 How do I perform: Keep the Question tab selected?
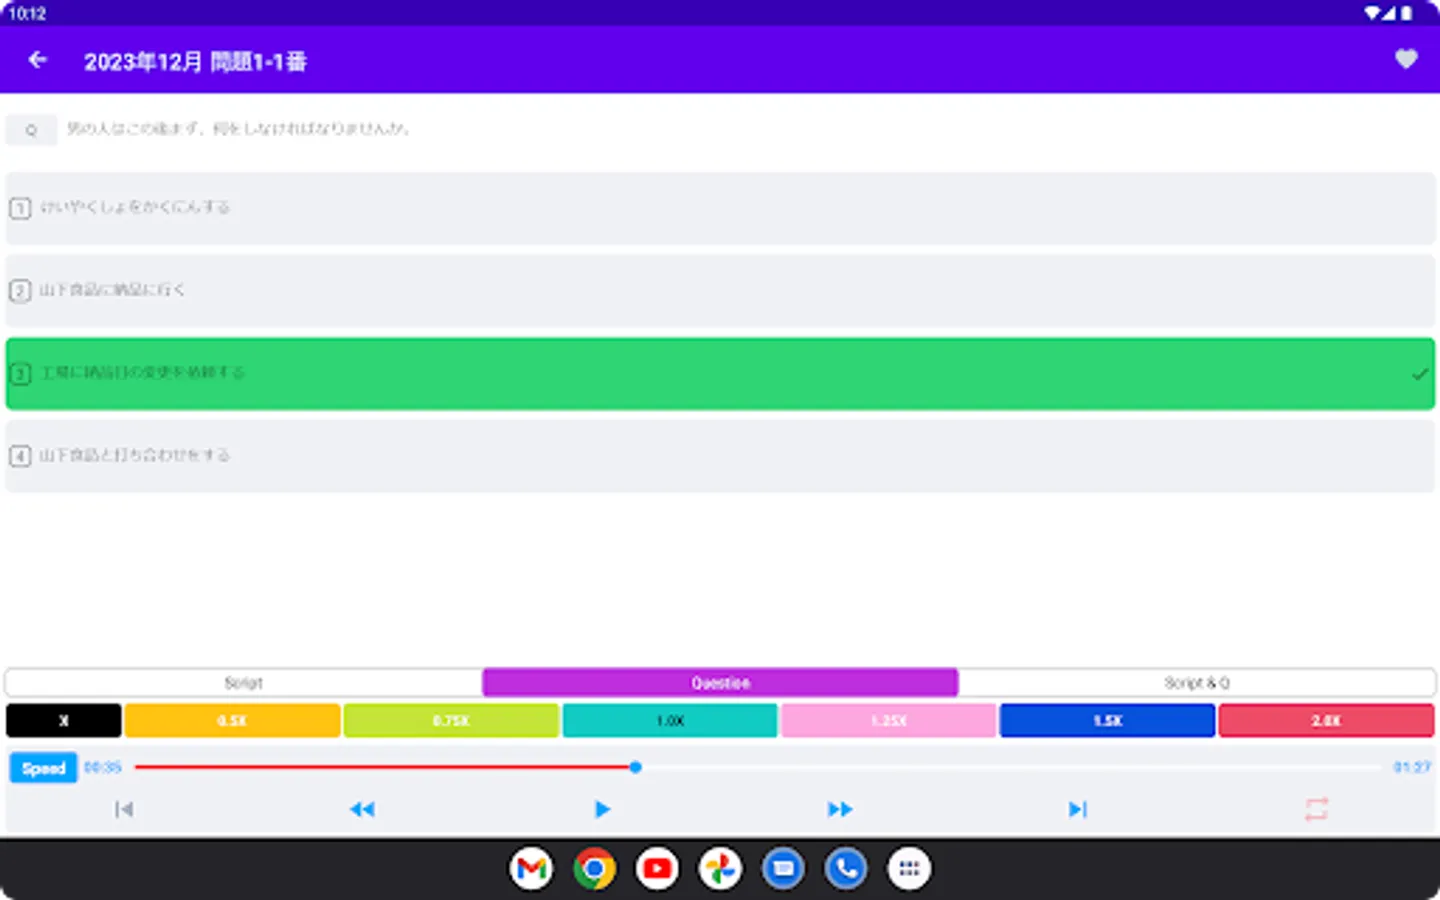720,682
